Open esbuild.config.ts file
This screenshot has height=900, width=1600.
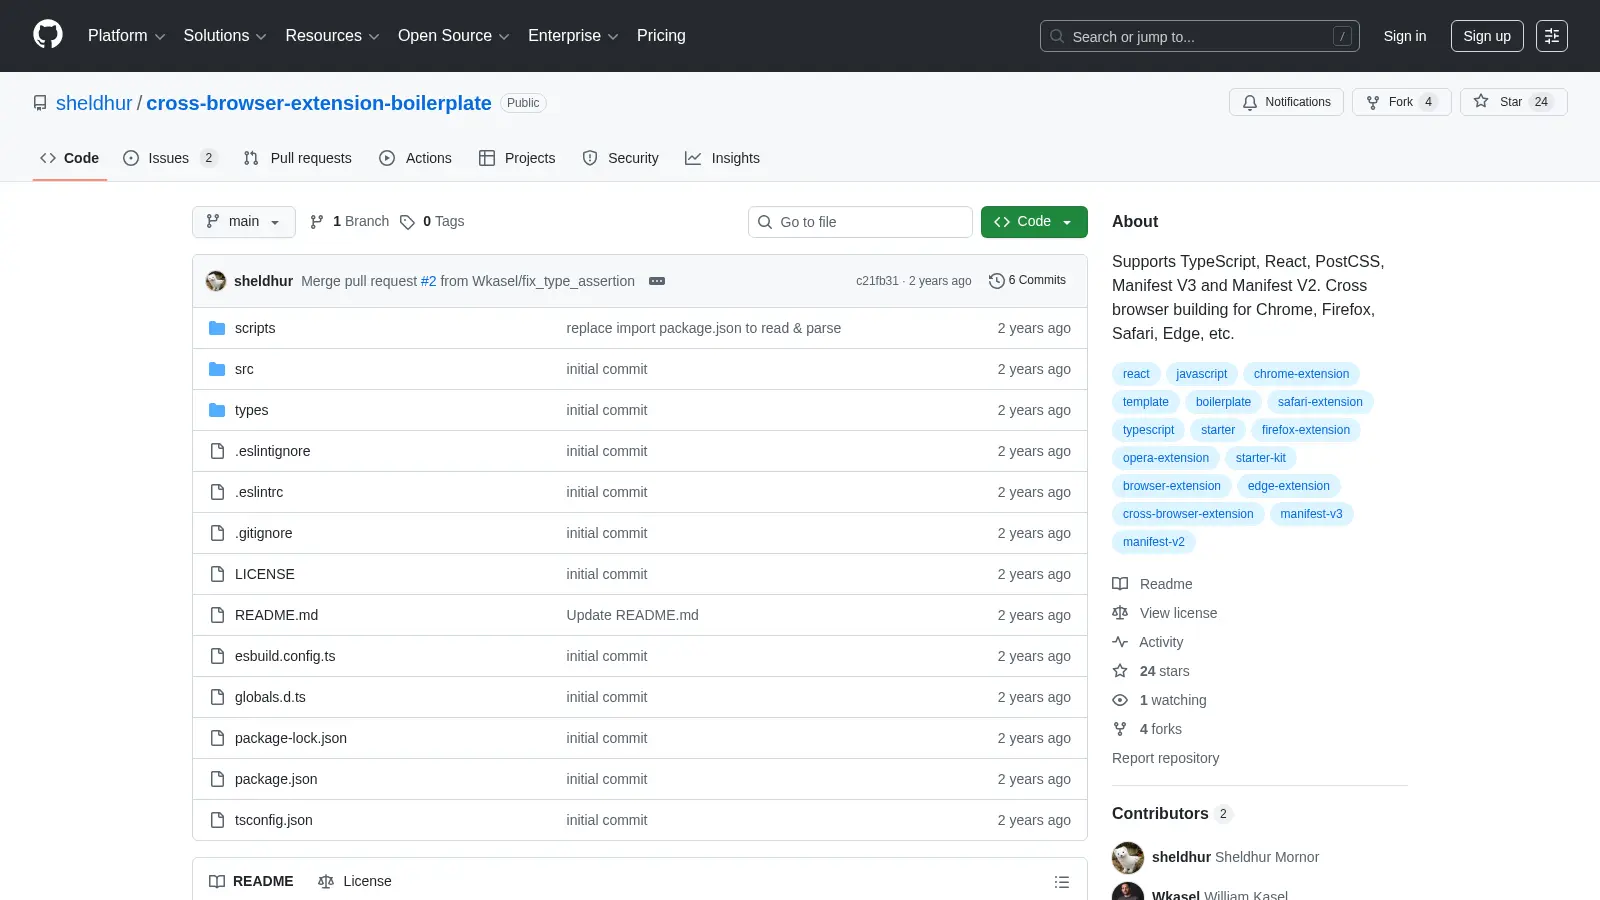coord(285,656)
